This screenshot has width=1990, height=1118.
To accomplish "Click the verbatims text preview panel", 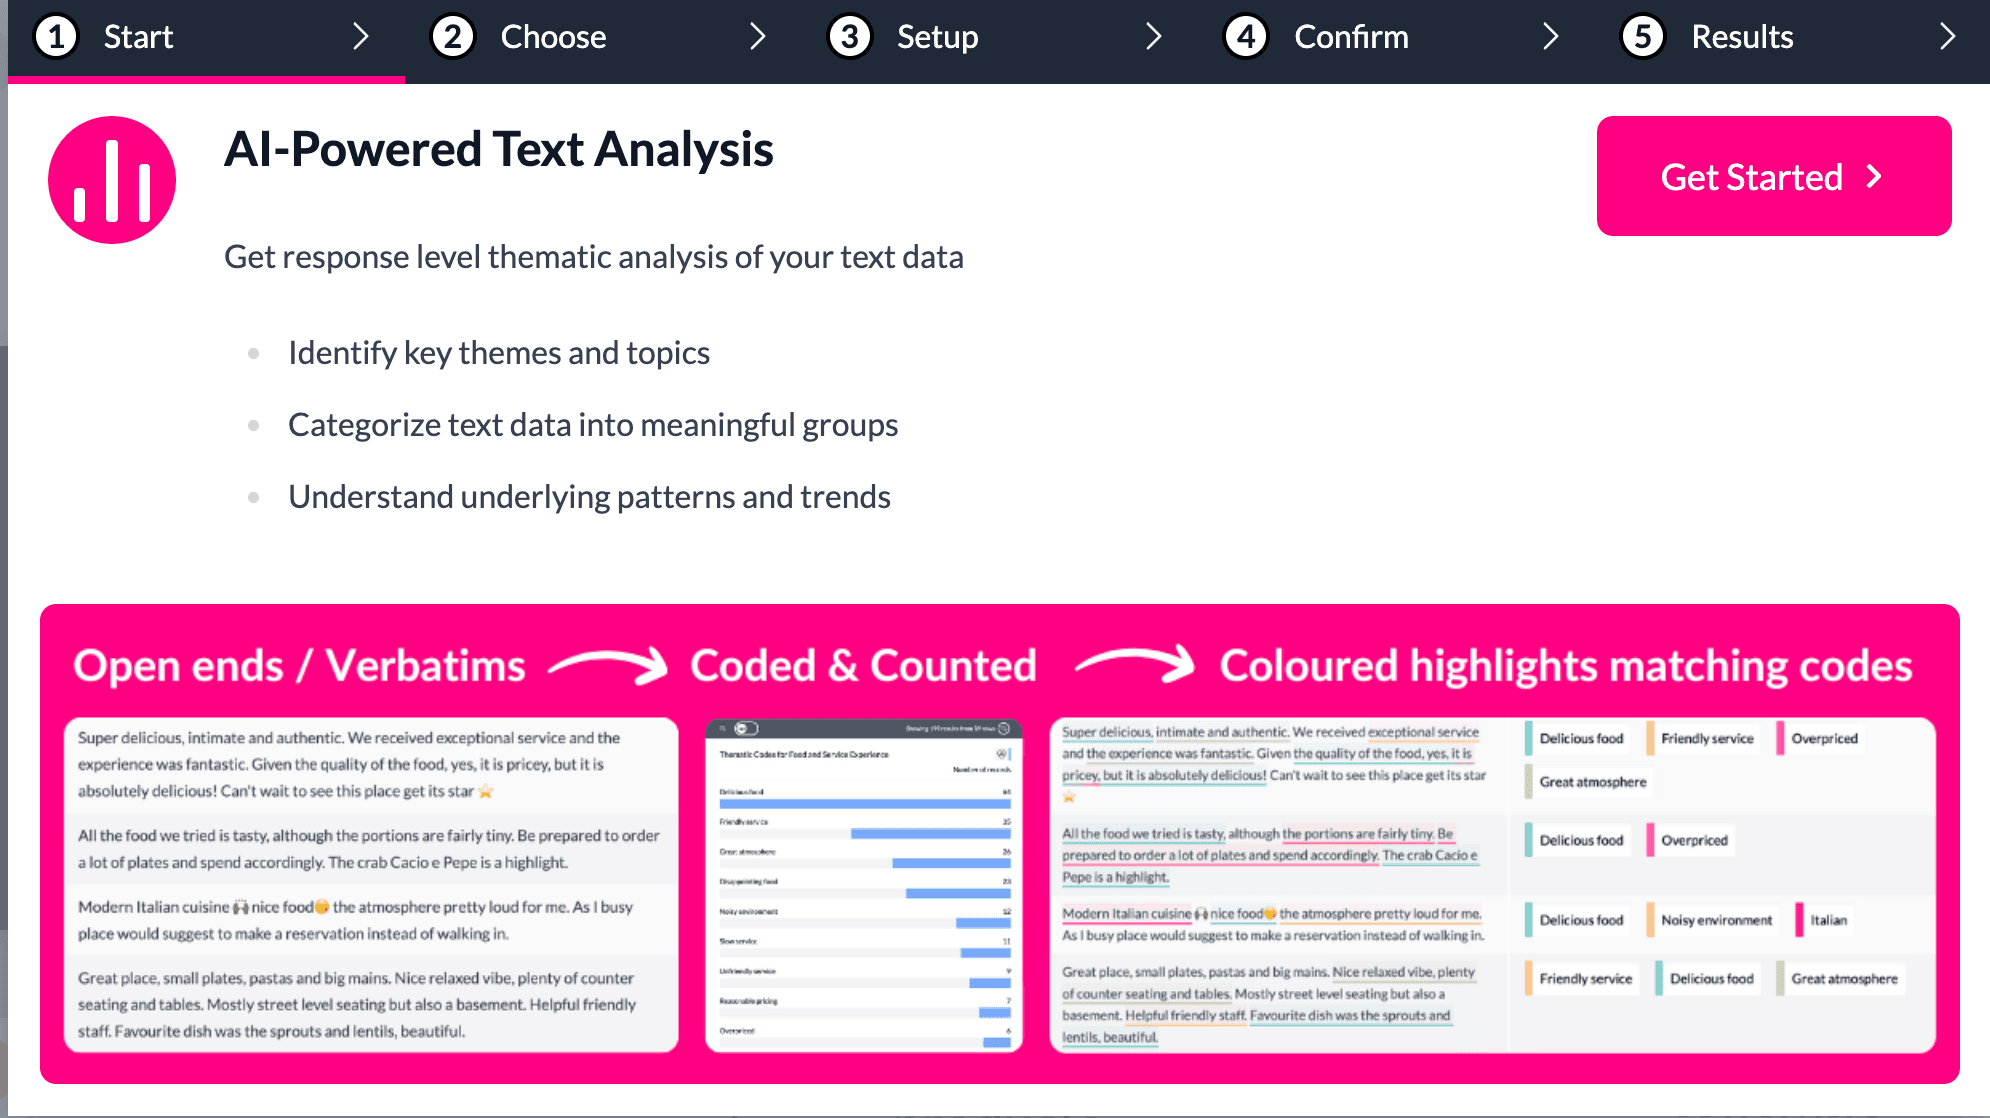I will coord(371,885).
